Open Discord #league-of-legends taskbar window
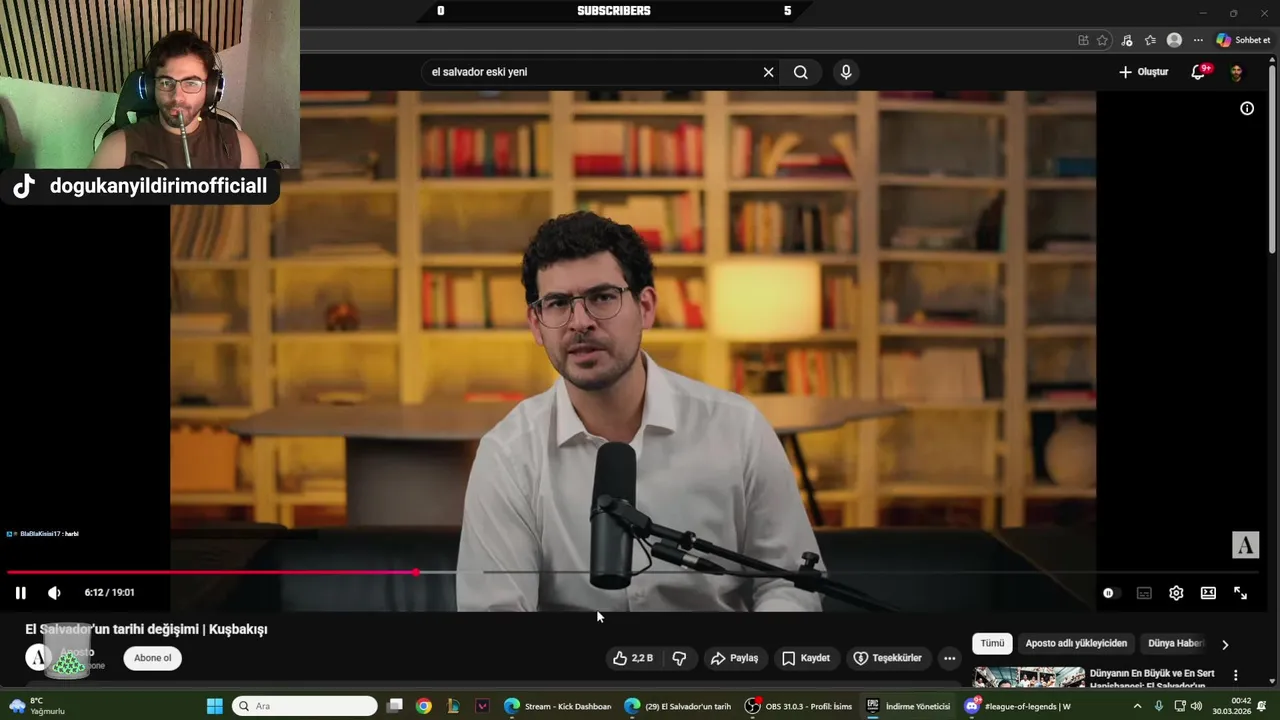 point(1019,706)
